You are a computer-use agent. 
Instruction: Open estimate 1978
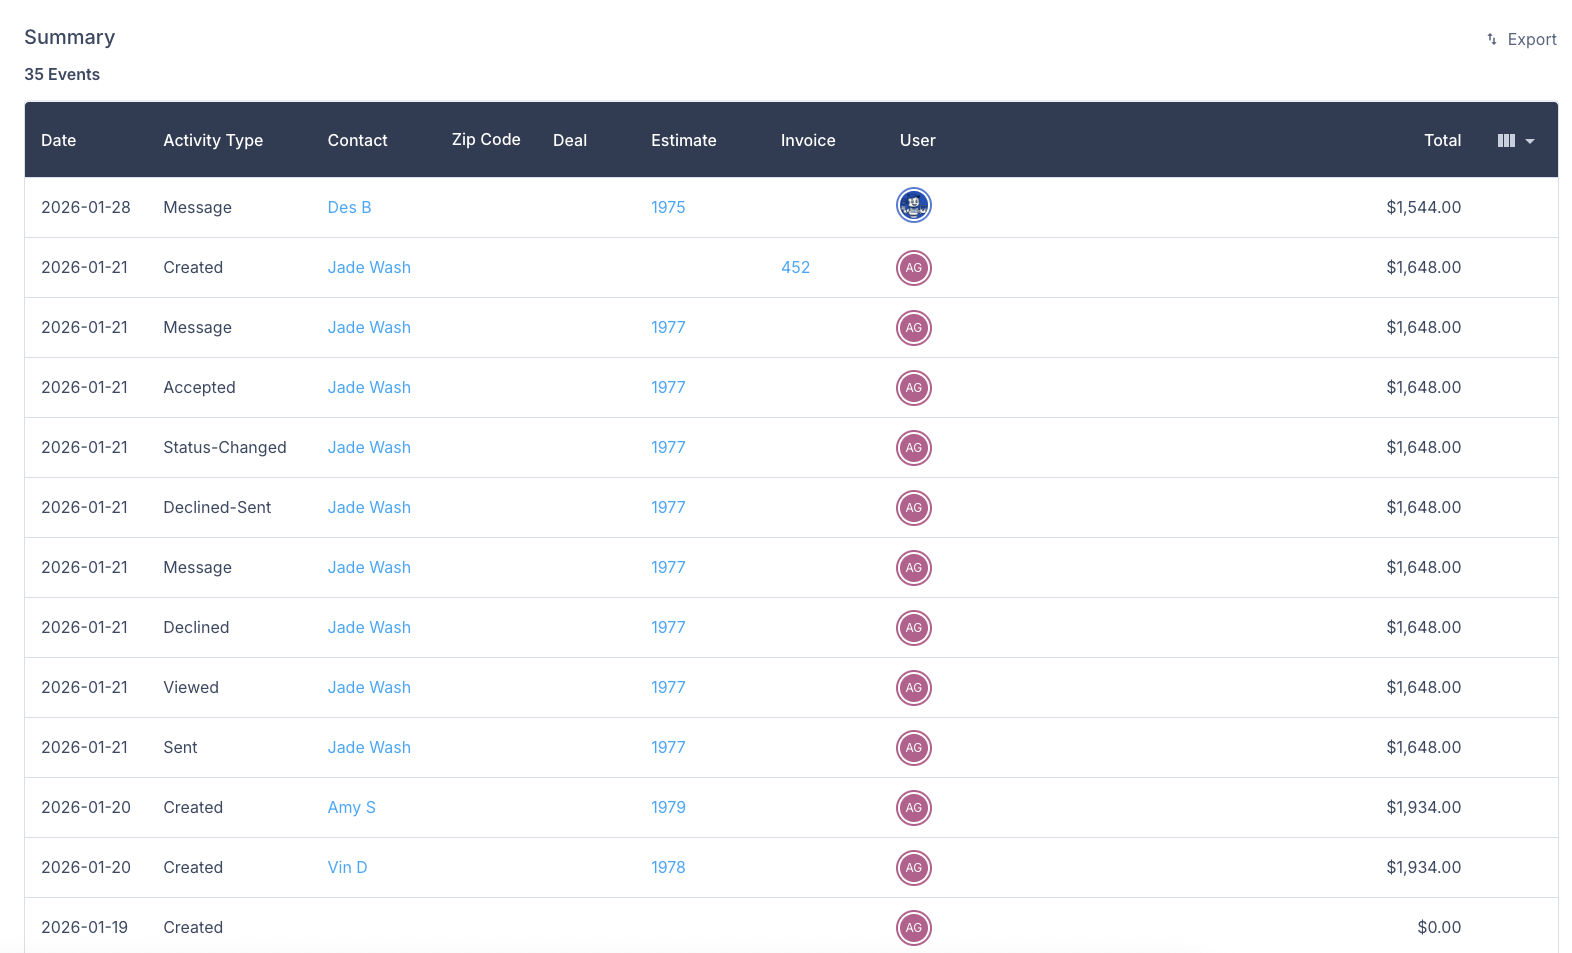pos(668,868)
